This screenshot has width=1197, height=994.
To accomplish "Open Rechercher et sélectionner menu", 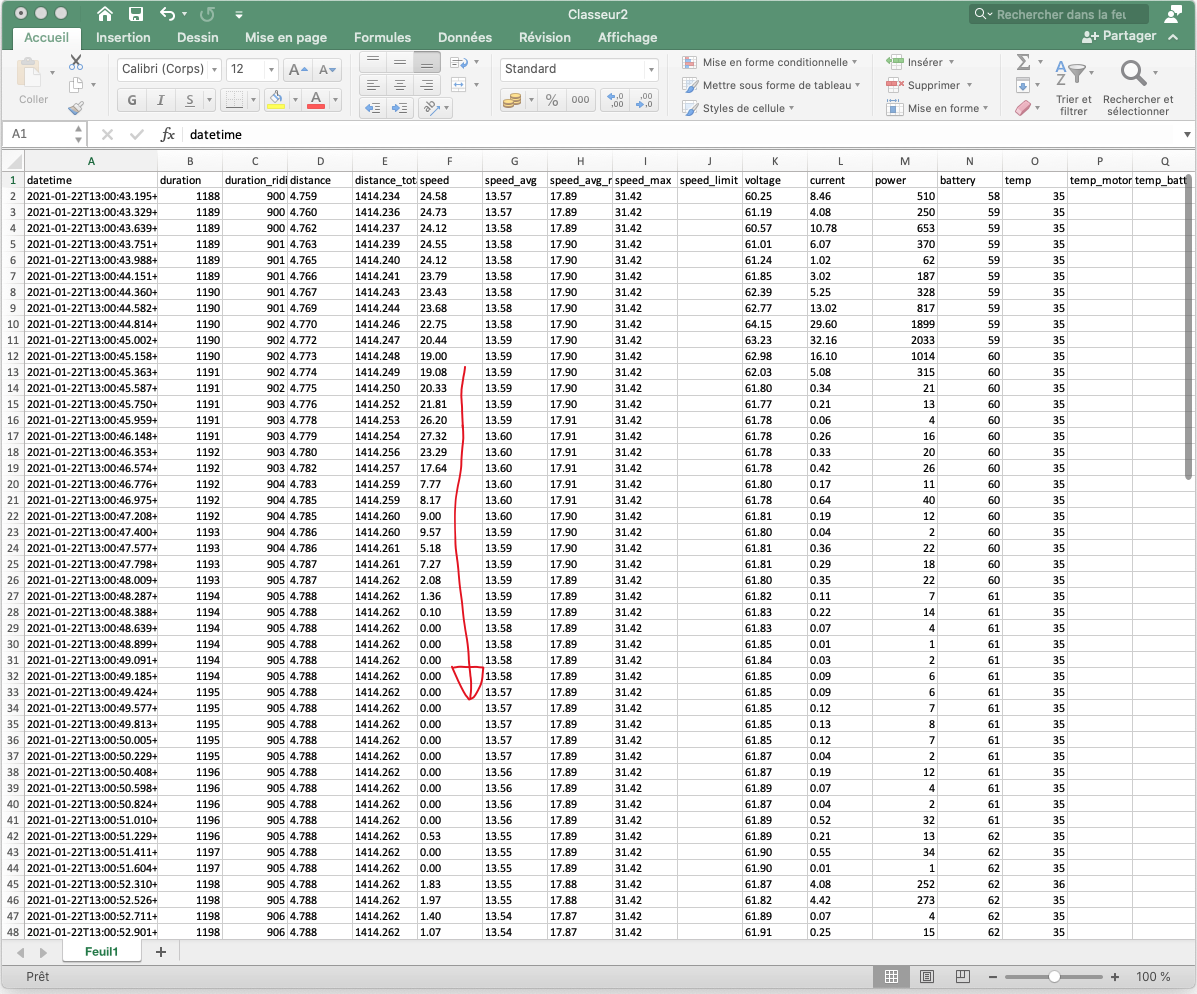I will (x=1137, y=88).
